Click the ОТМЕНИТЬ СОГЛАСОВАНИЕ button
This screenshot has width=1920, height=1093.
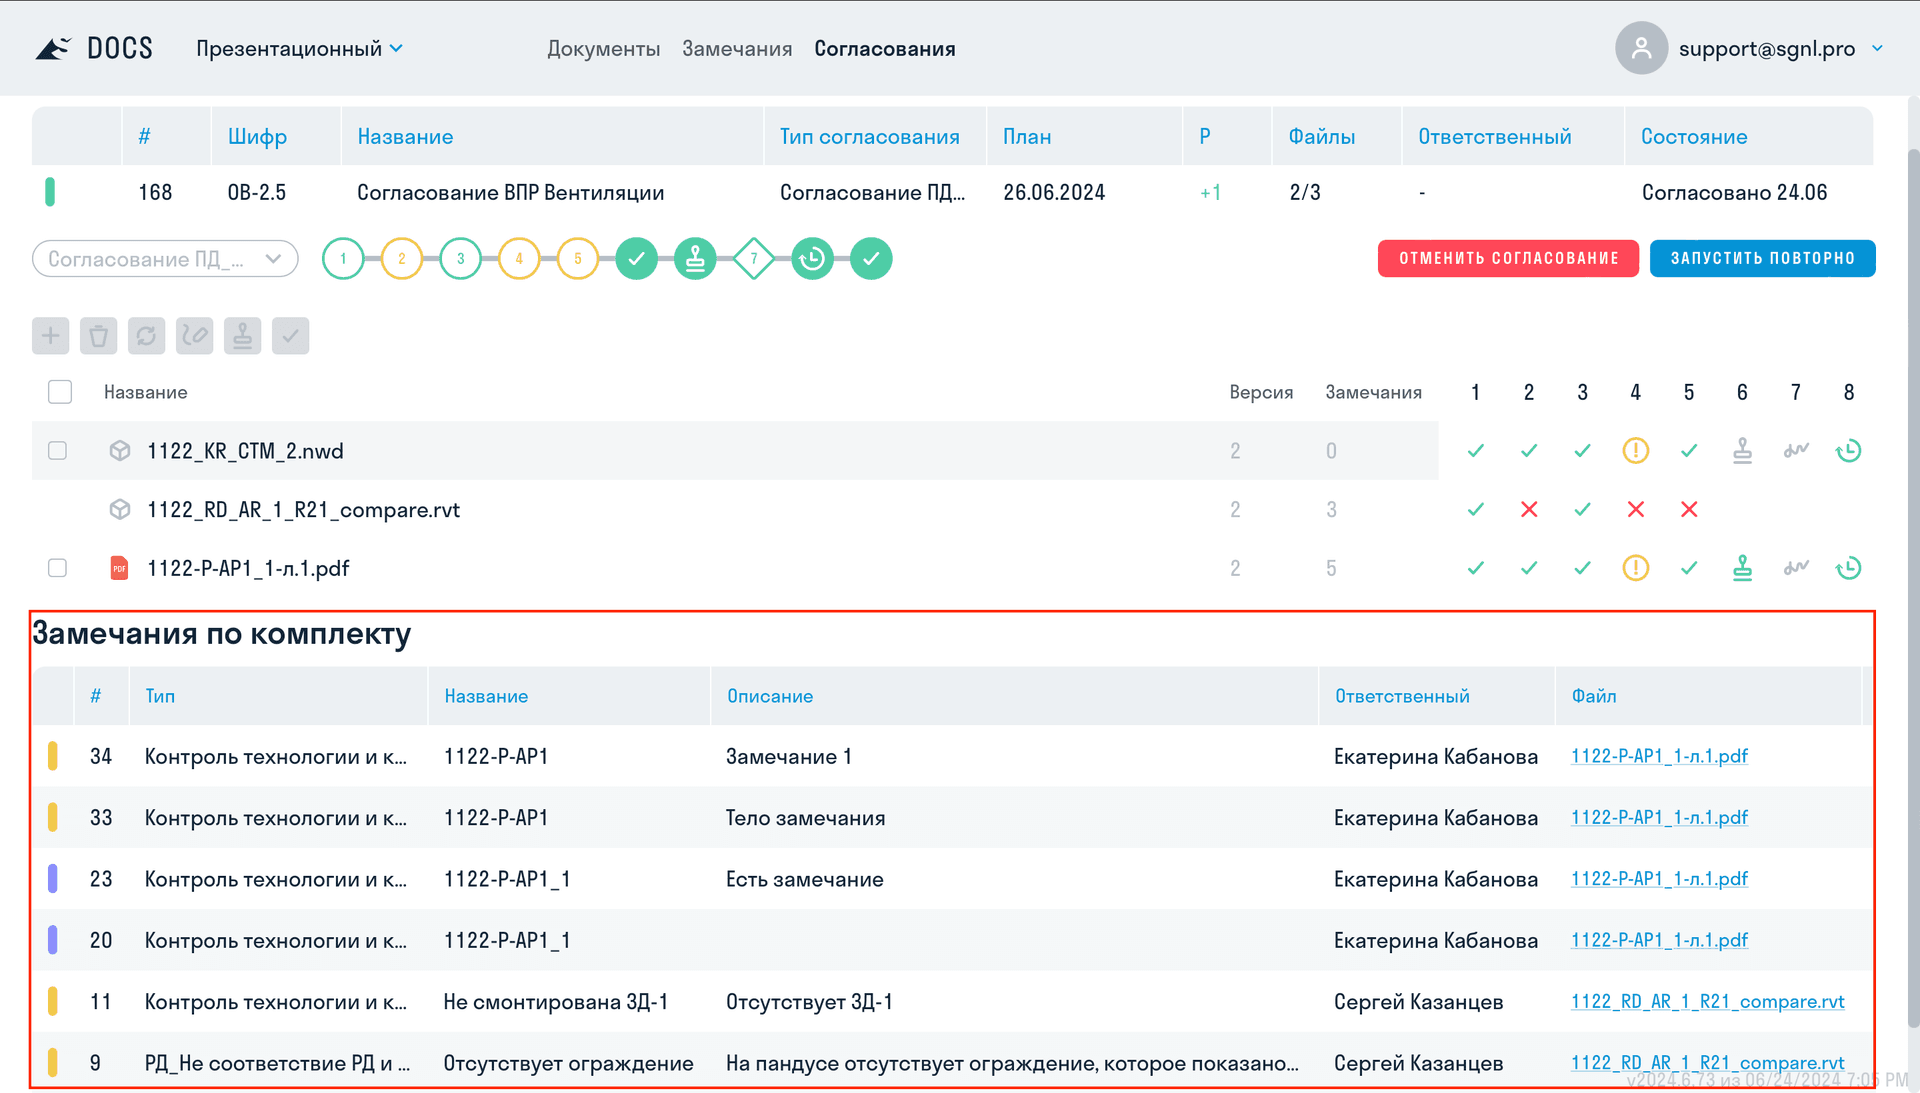1507,258
